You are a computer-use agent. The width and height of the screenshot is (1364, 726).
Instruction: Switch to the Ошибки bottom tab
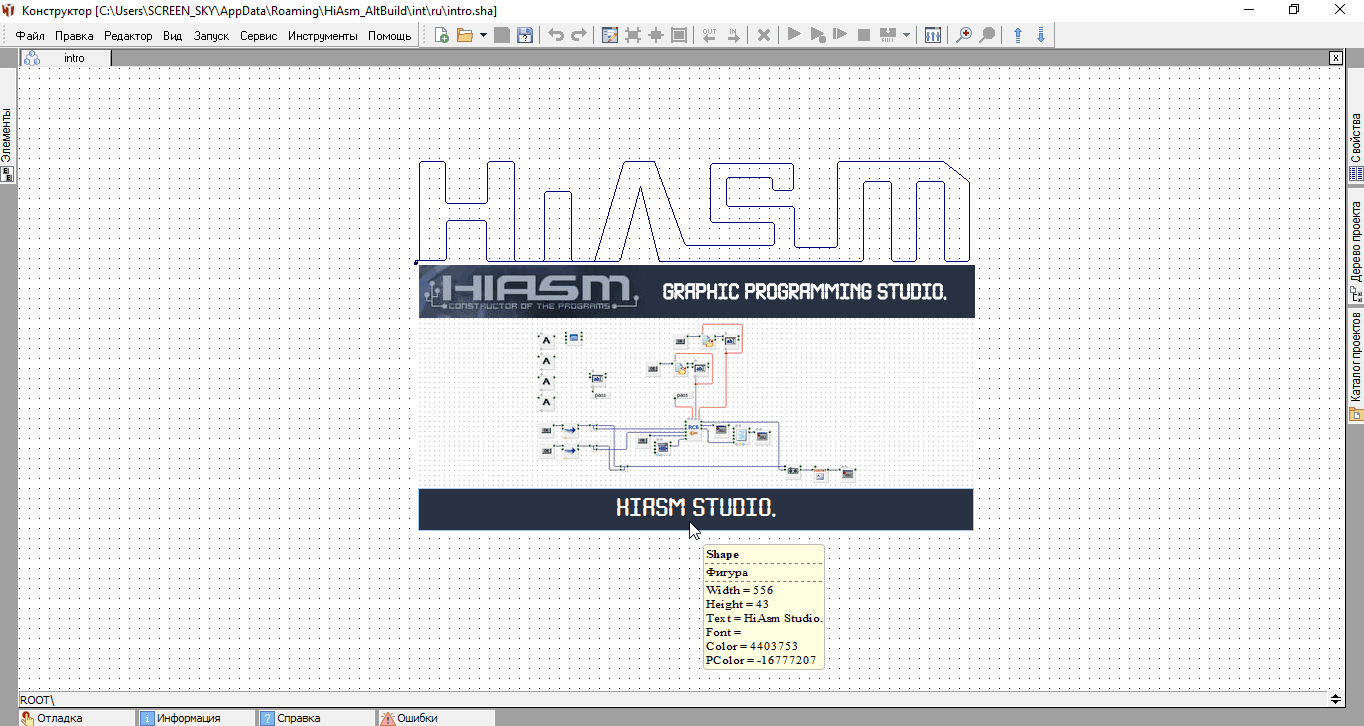click(436, 718)
